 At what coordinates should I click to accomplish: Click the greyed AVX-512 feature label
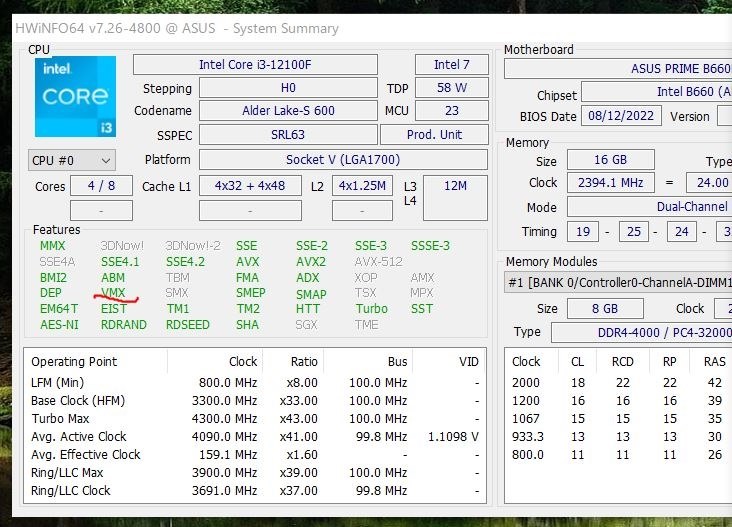coord(378,262)
